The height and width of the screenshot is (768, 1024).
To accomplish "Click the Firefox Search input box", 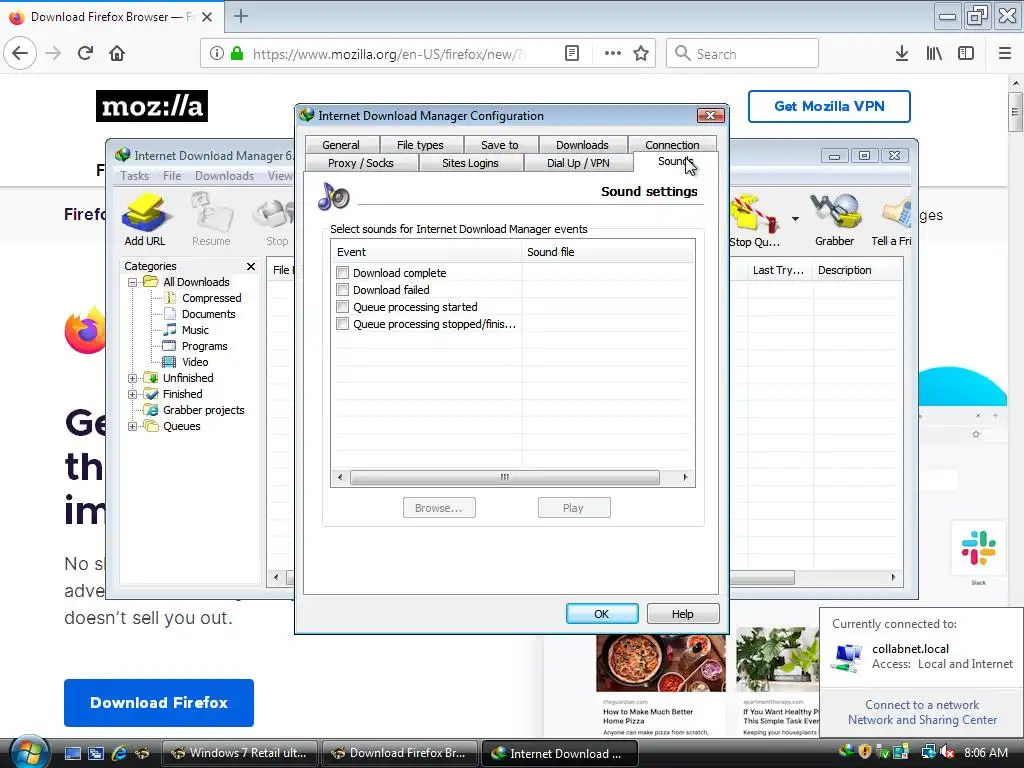I will tap(742, 54).
